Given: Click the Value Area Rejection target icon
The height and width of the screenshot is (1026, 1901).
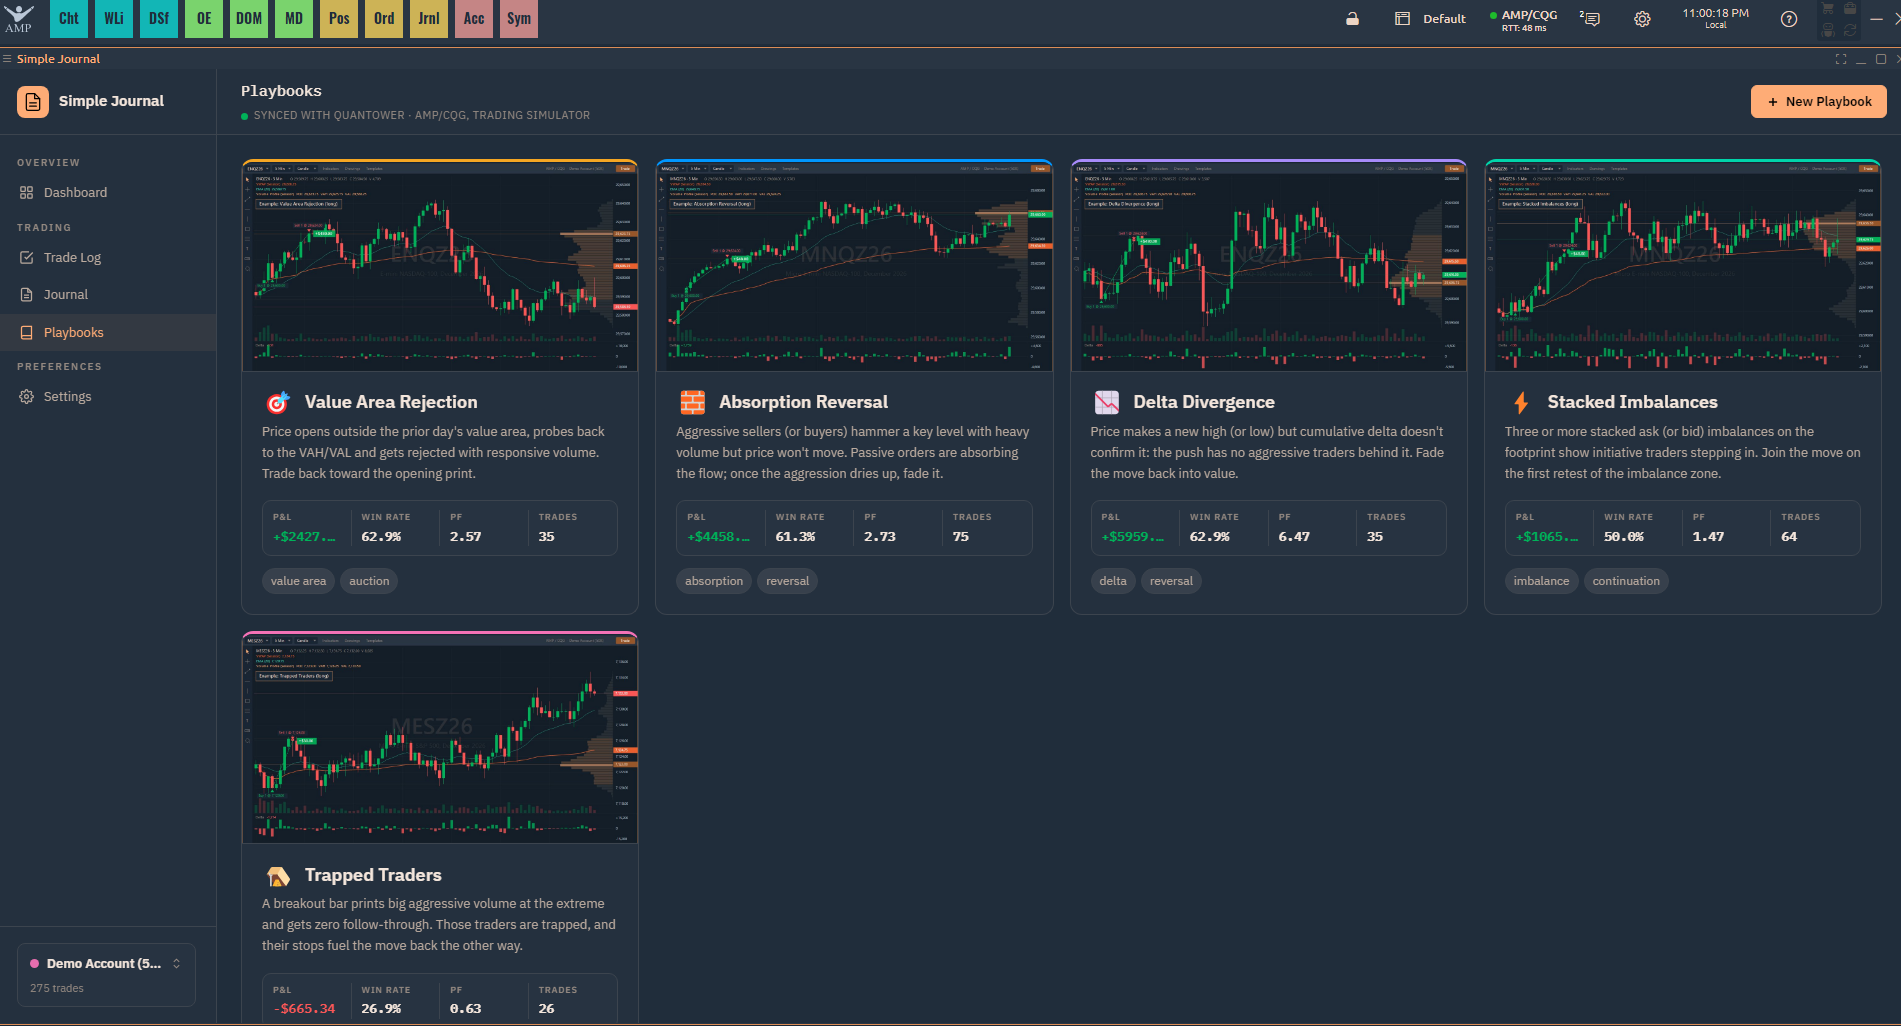Looking at the screenshot, I should coord(277,402).
